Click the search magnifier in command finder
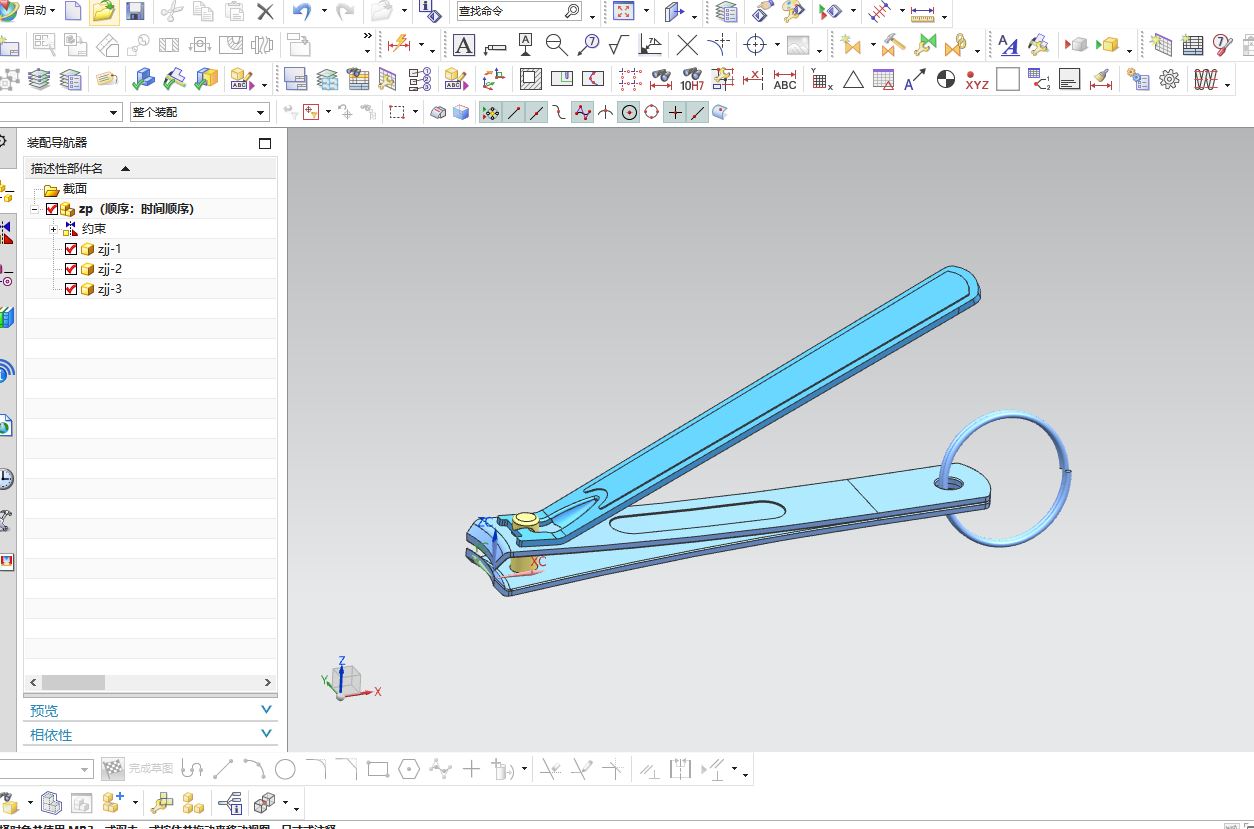Viewport: 1254px width, 829px height. [x=572, y=12]
